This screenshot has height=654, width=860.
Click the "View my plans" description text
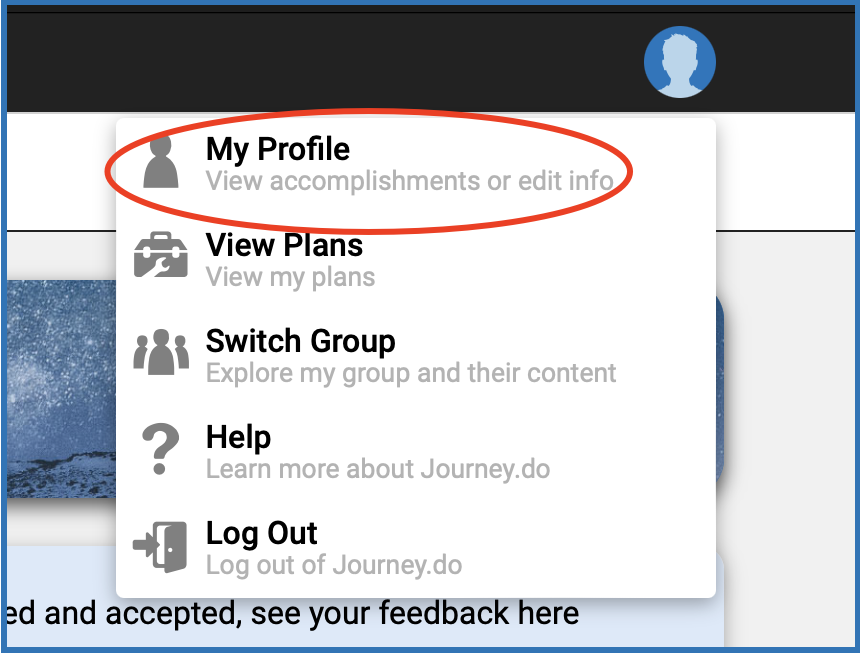coord(290,277)
